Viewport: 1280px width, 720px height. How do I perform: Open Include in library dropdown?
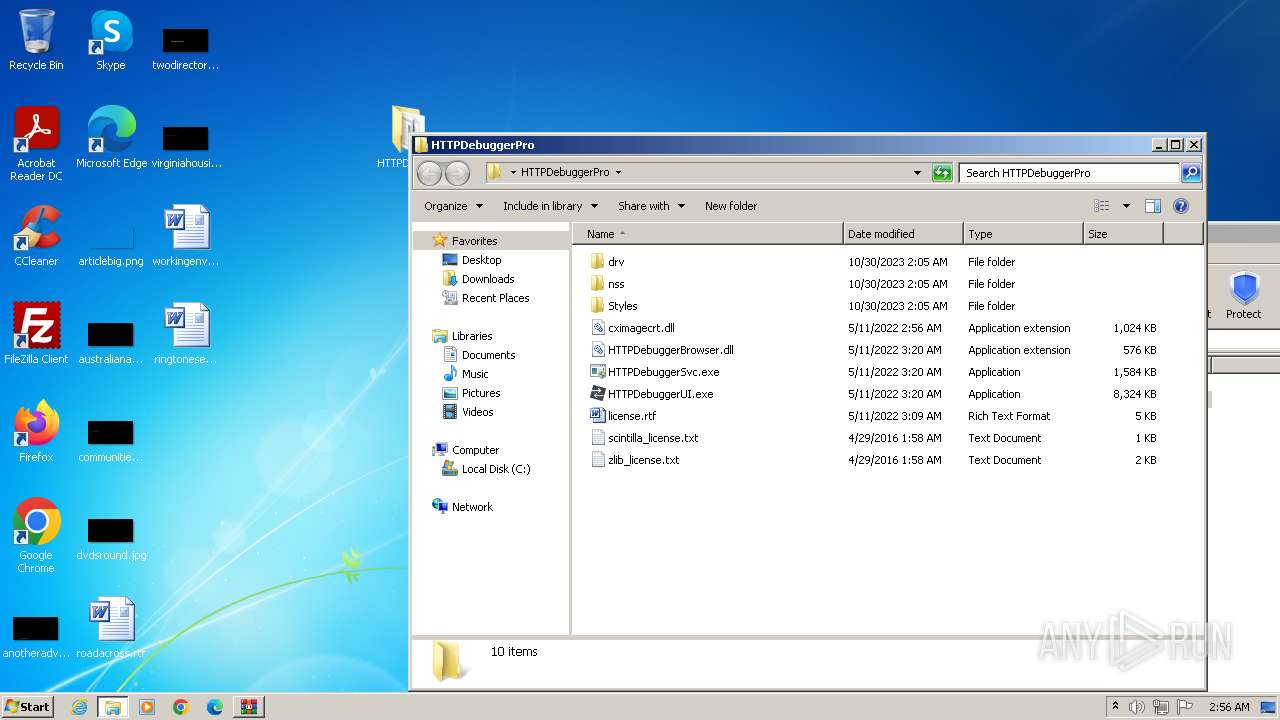[x=550, y=206]
